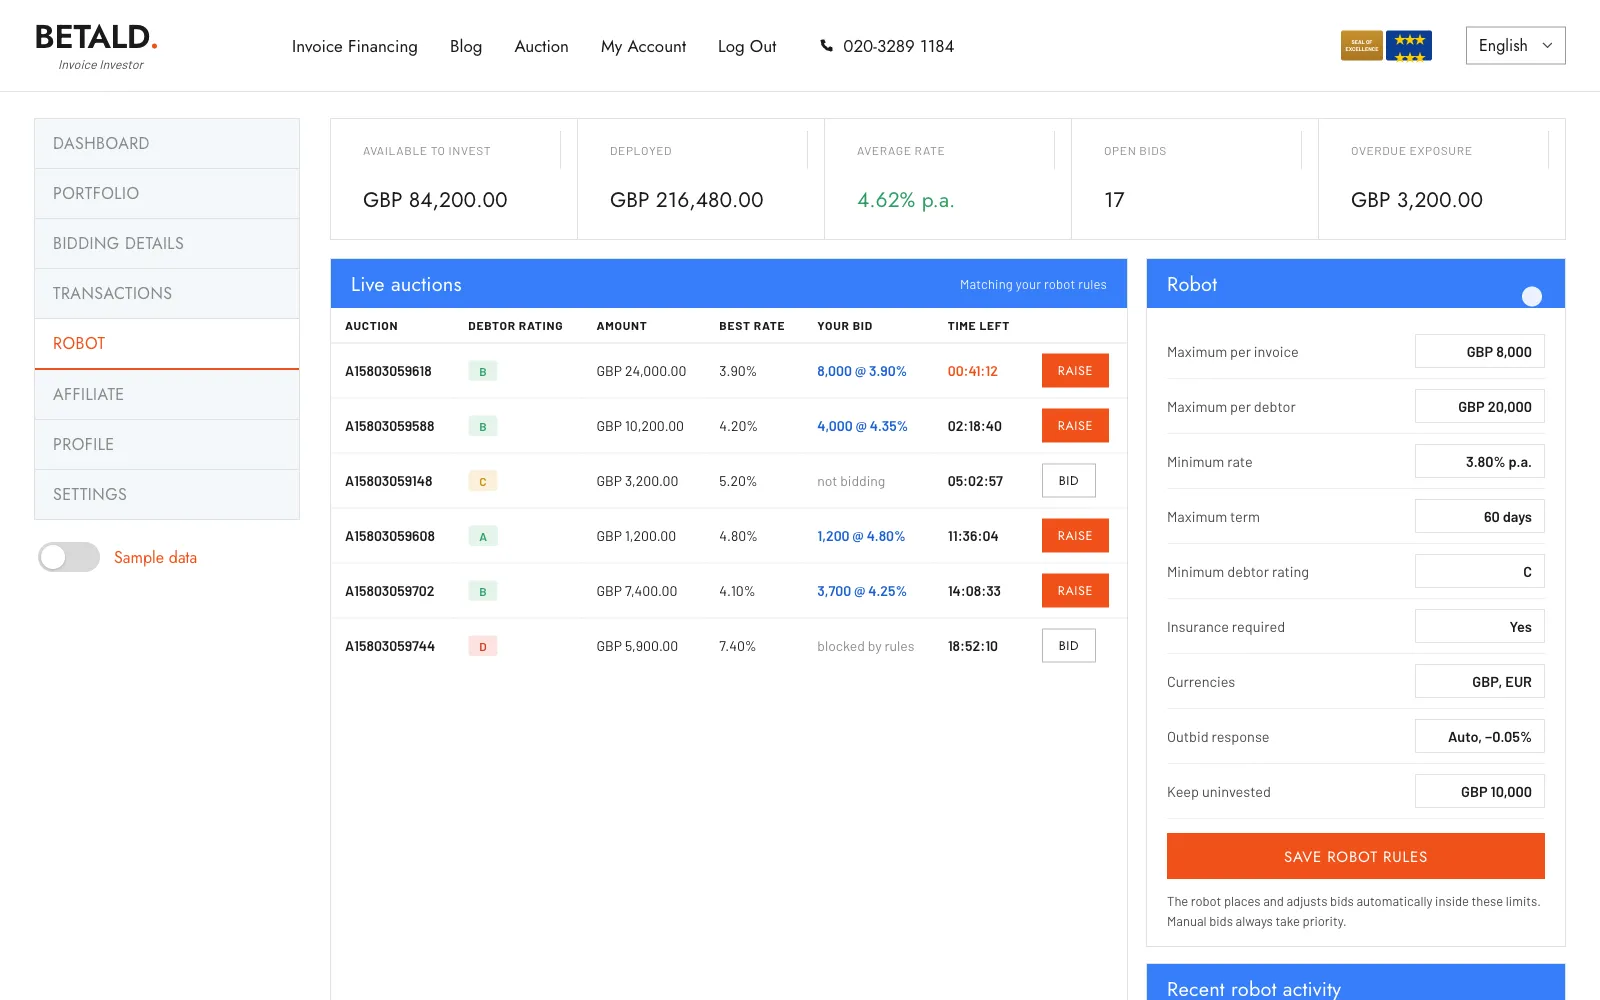The height and width of the screenshot is (1000, 1600).
Task: Click the B rating badge for A15803059702
Action: click(x=483, y=591)
